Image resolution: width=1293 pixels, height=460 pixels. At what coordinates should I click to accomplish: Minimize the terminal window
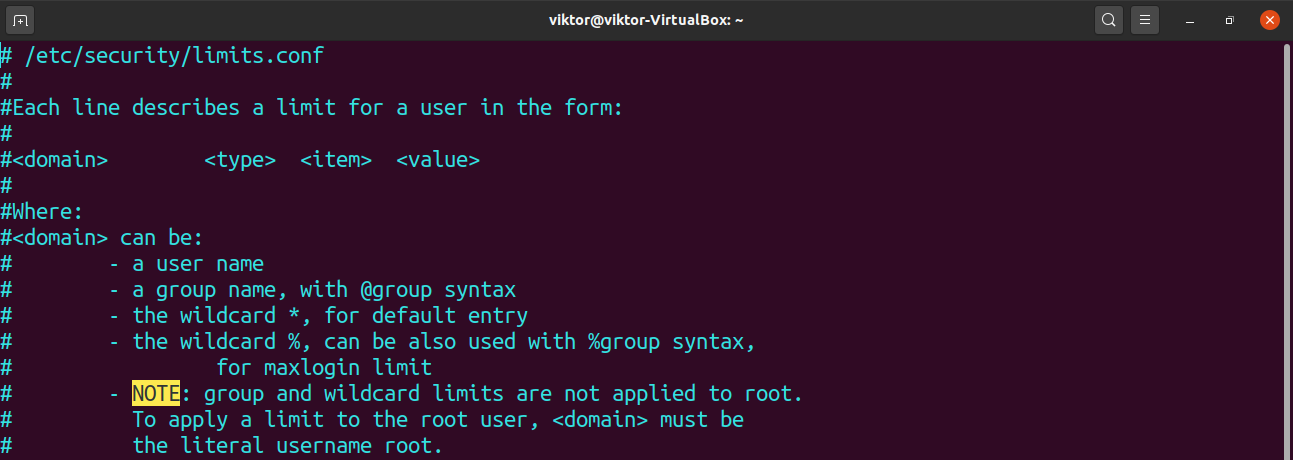click(x=1192, y=20)
